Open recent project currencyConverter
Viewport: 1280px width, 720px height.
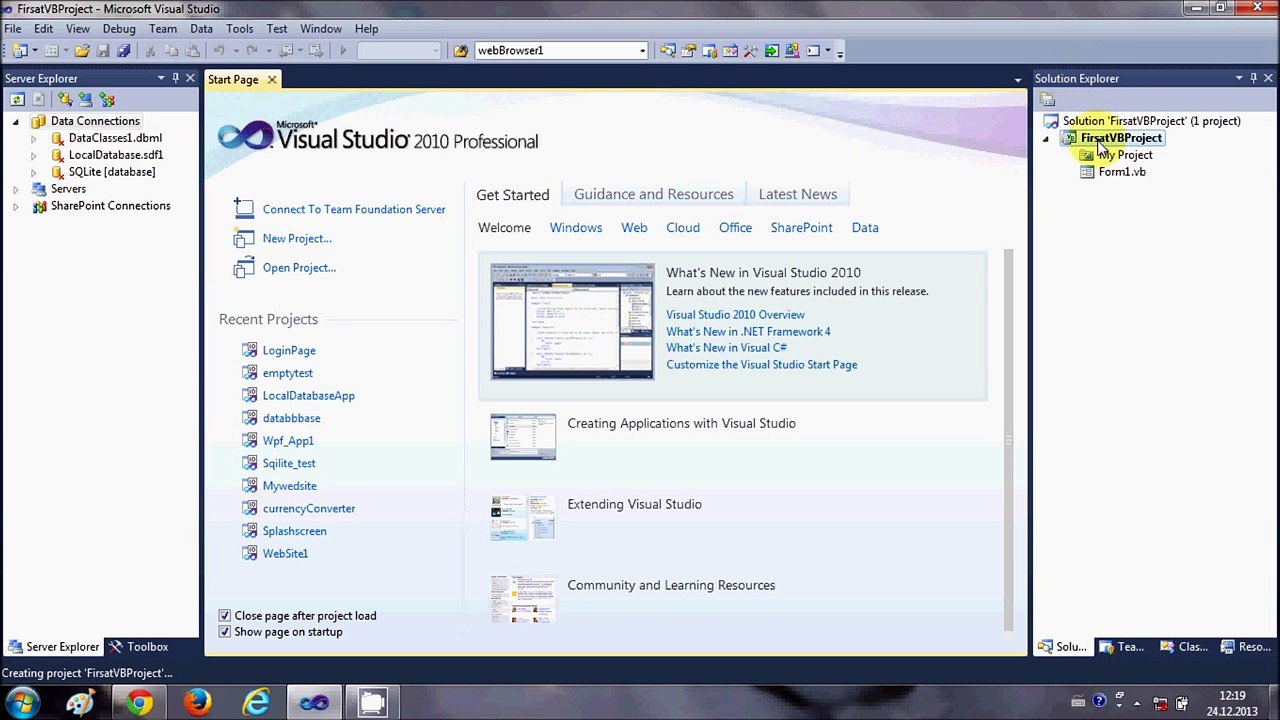pyautogui.click(x=309, y=509)
